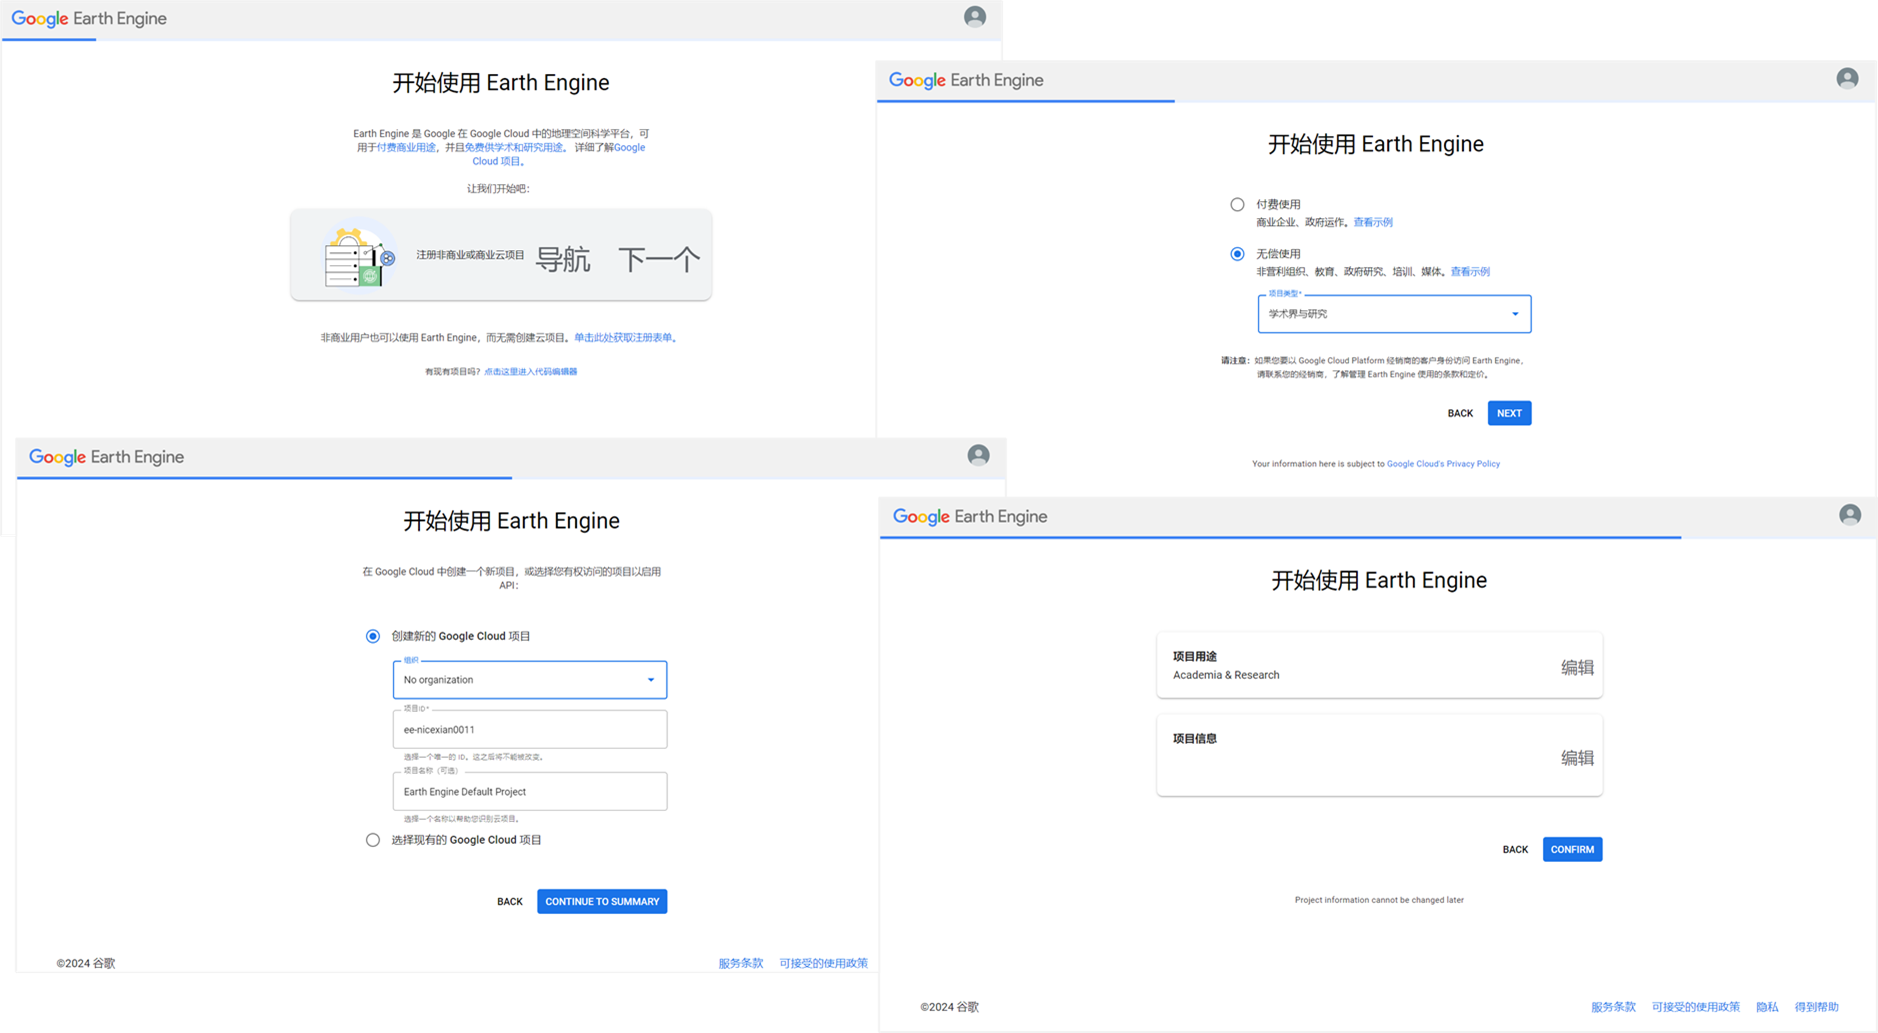Open 服务条款 in confirmation window footer
Screen dimensions: 1878x1033
tap(1613, 1007)
